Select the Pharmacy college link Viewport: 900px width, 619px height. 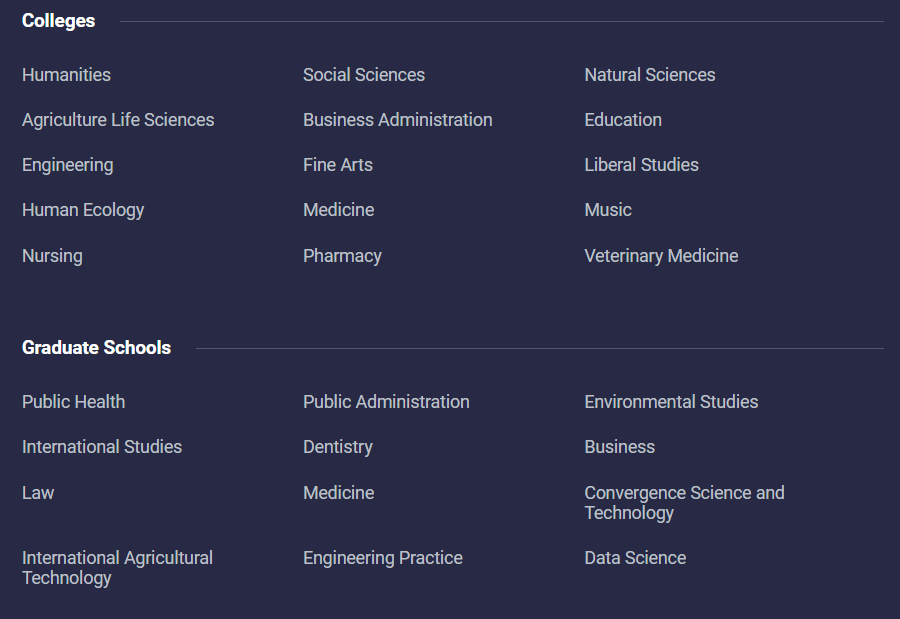[x=342, y=256]
